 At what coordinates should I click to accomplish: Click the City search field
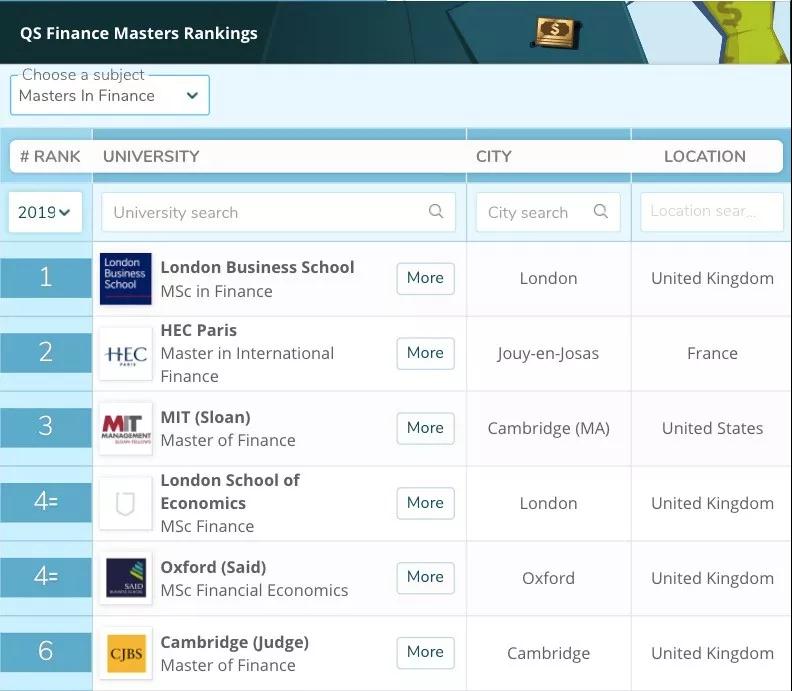548,212
